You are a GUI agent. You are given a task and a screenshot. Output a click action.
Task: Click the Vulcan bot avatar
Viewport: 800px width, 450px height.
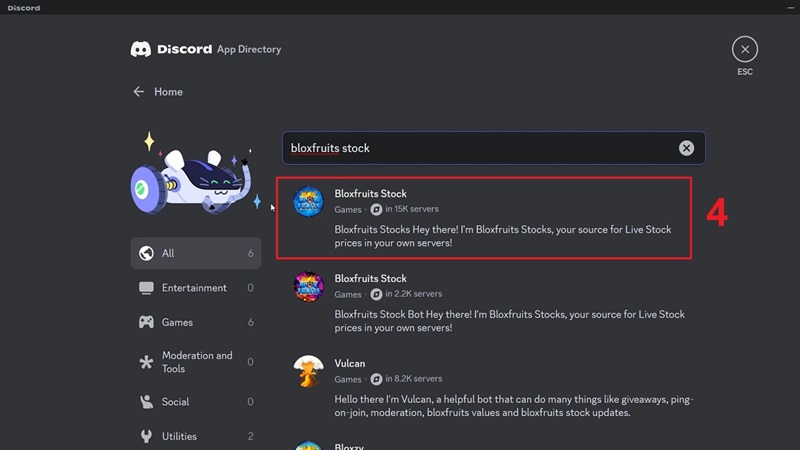click(308, 371)
